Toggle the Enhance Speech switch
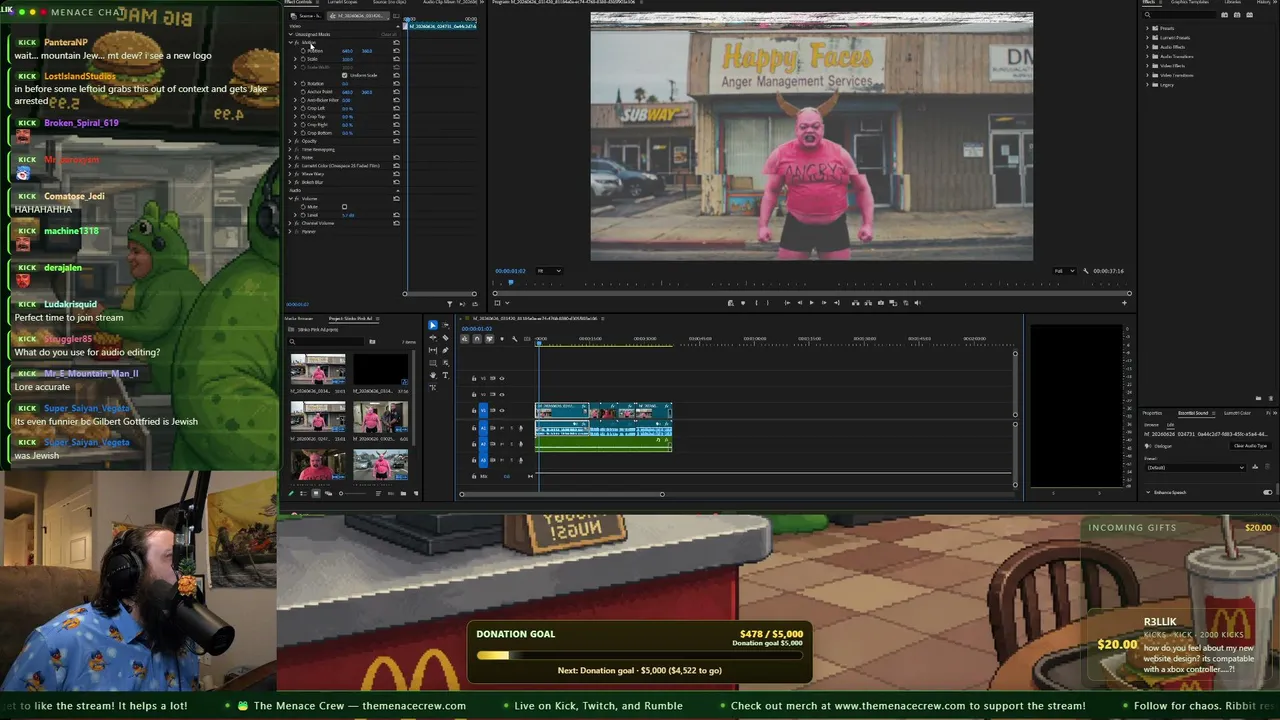The height and width of the screenshot is (720, 1280). tap(1268, 492)
